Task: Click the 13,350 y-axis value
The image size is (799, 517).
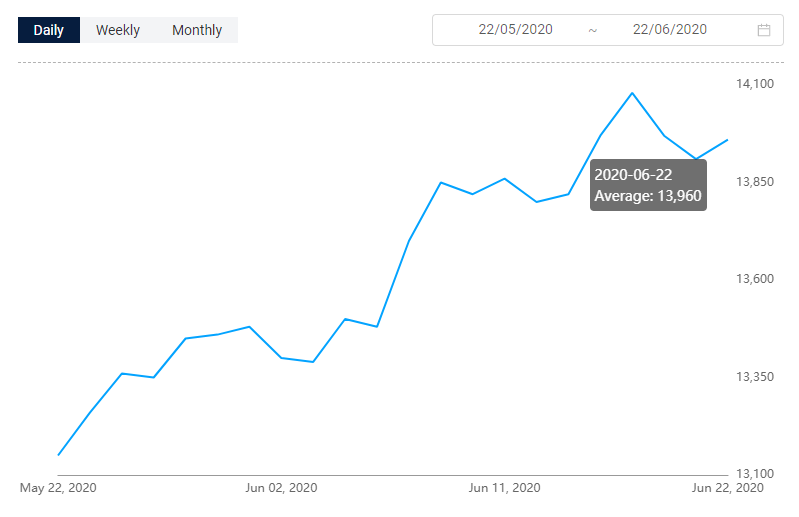Action: tap(755, 376)
